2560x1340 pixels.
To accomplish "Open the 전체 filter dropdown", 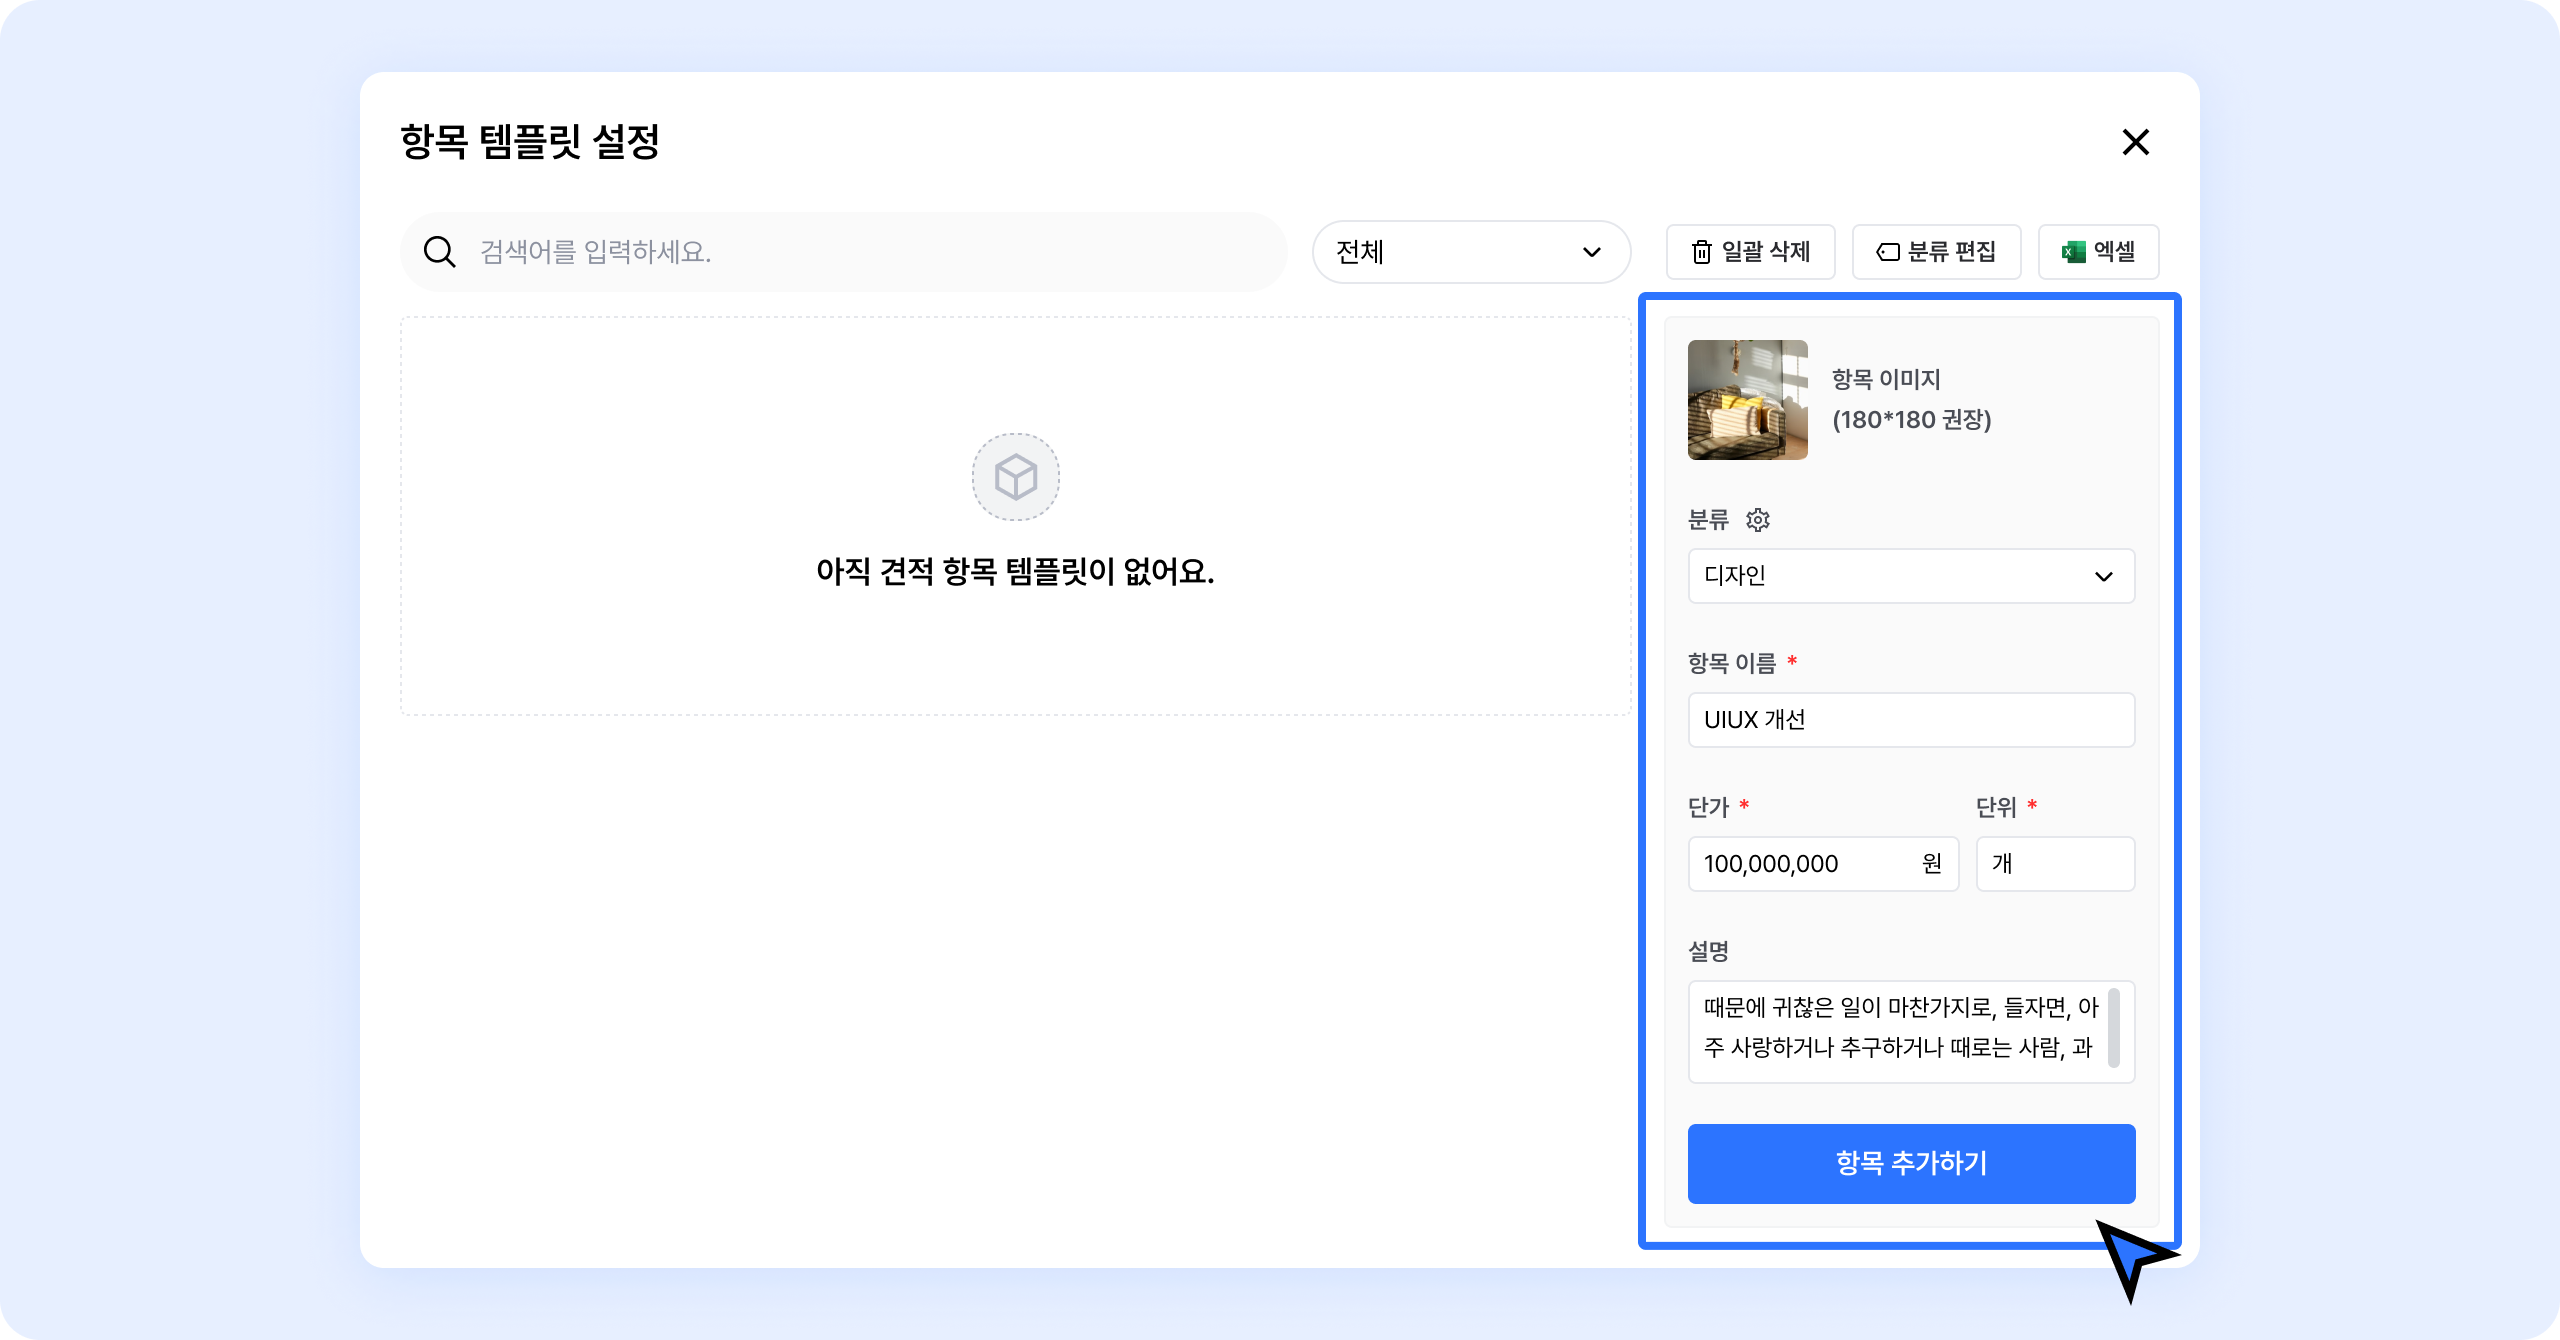I will [x=1470, y=252].
